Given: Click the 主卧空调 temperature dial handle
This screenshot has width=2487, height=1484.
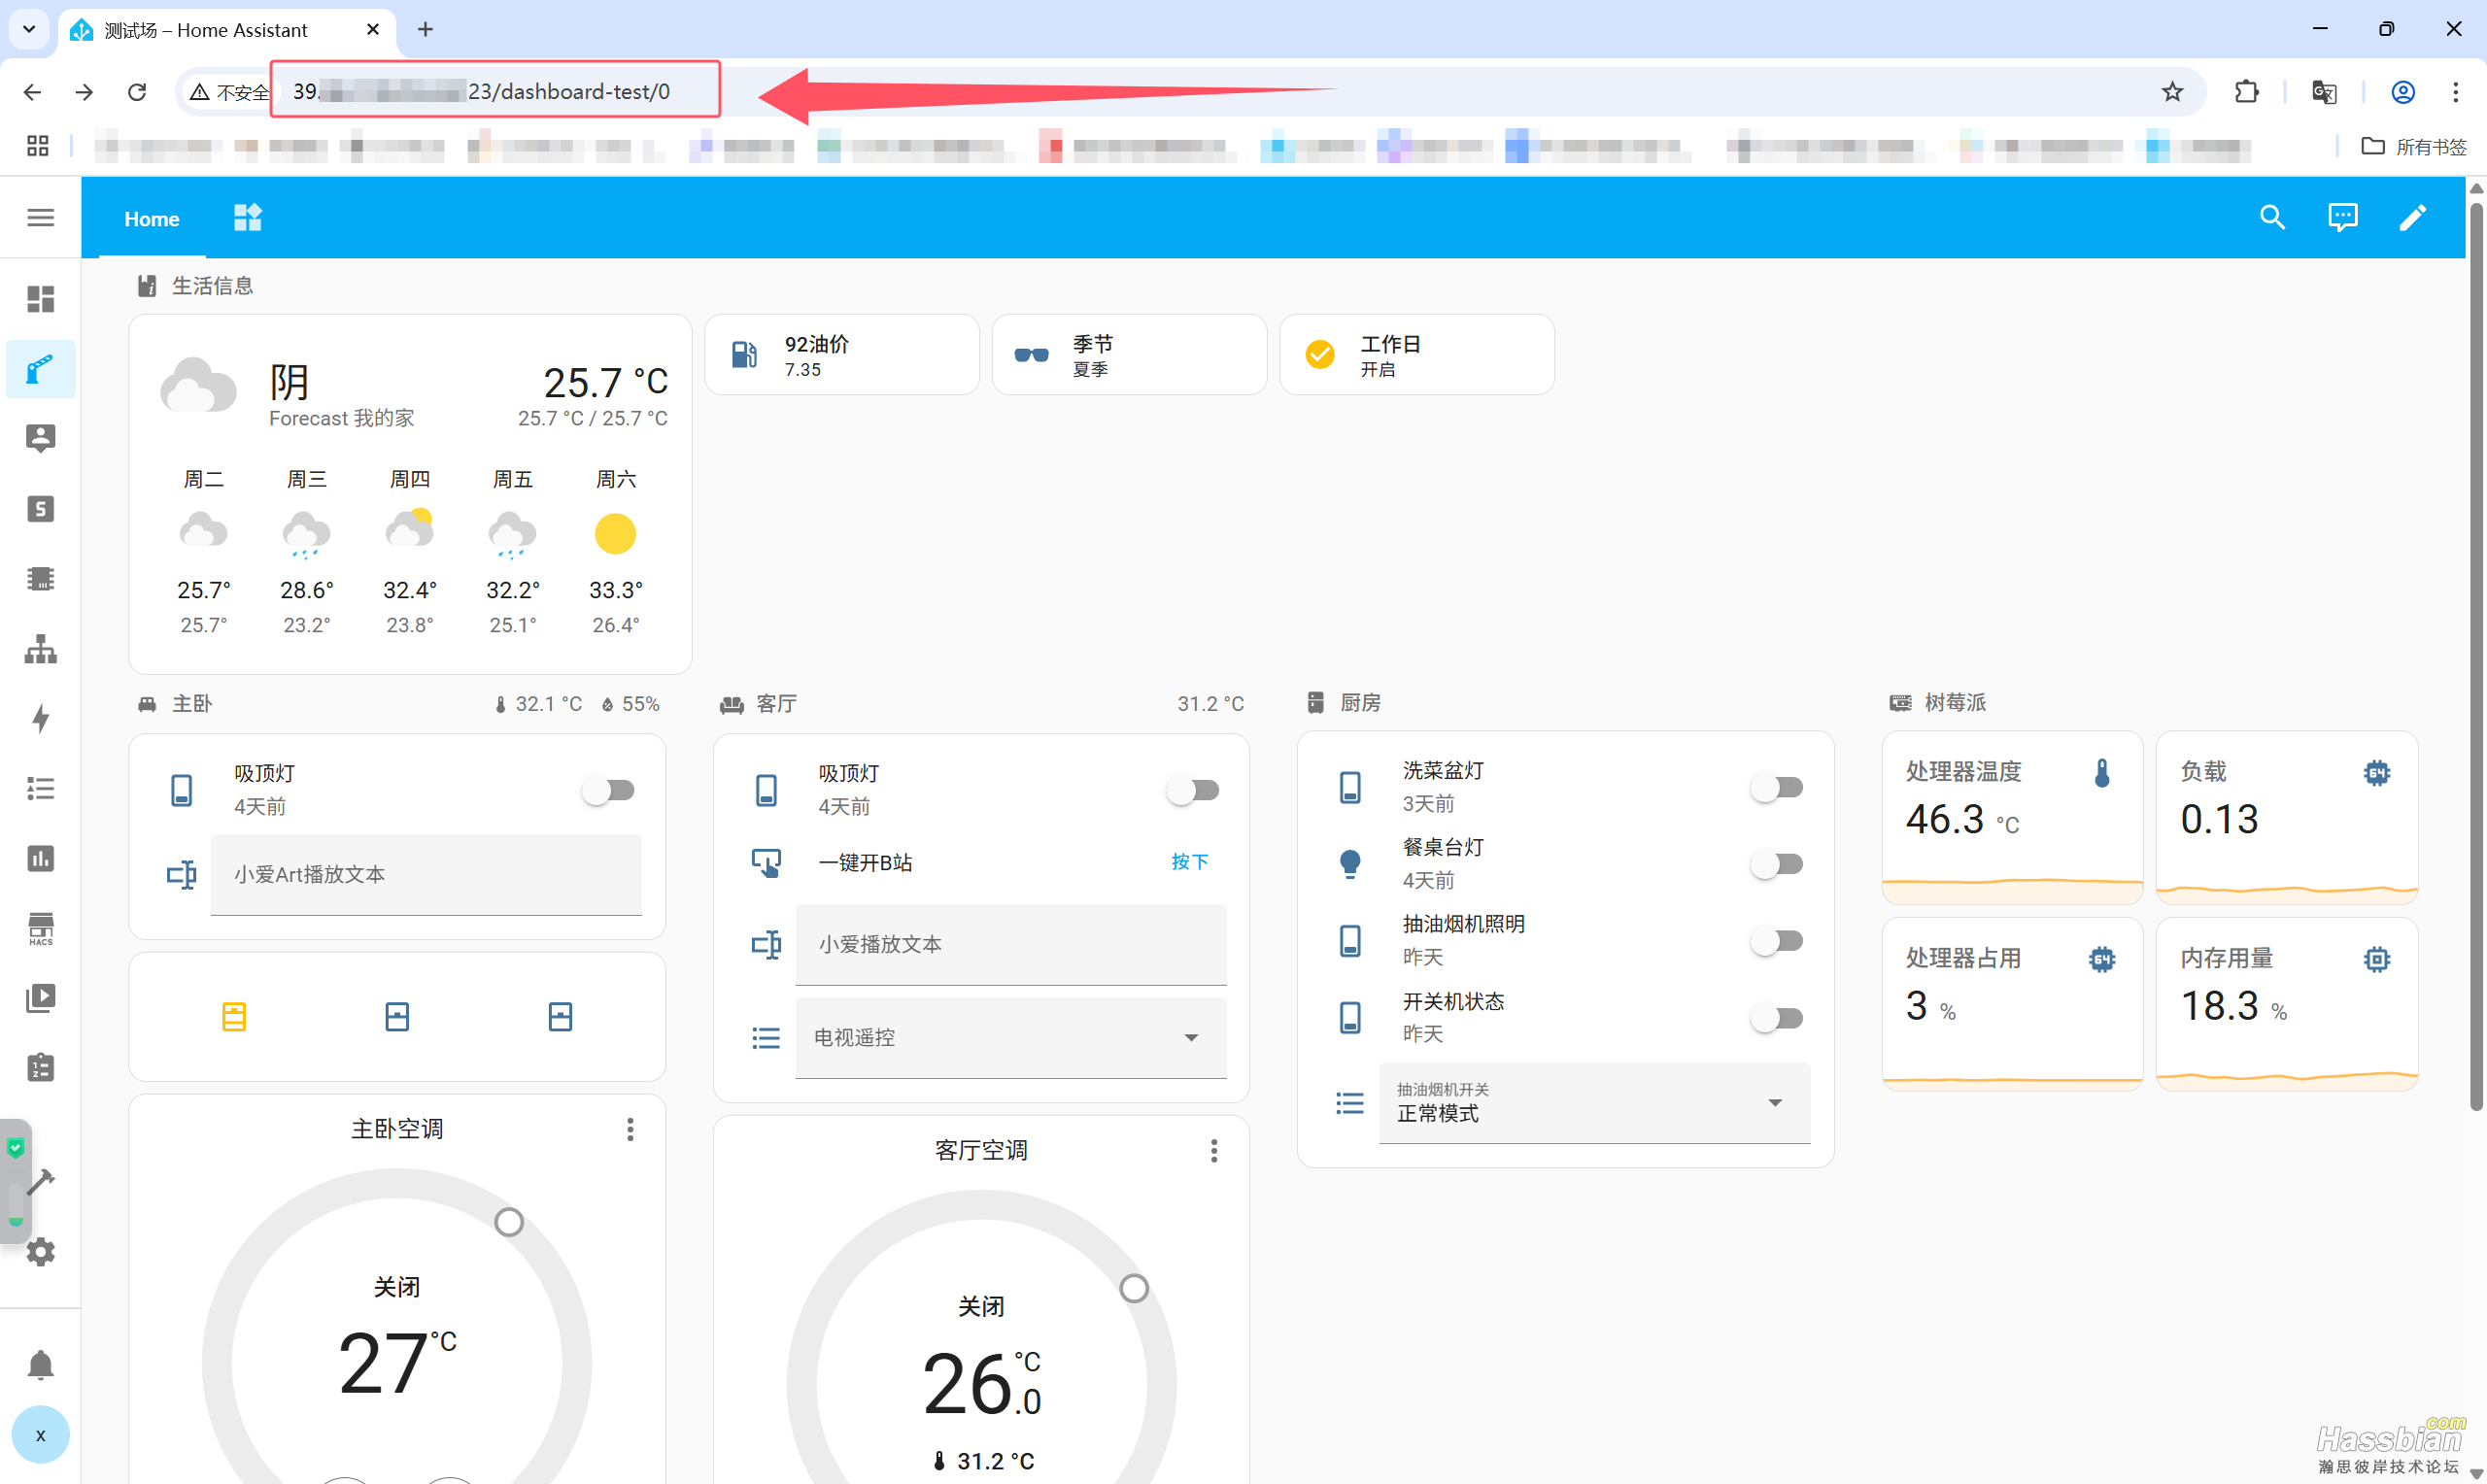Looking at the screenshot, I should point(509,1222).
